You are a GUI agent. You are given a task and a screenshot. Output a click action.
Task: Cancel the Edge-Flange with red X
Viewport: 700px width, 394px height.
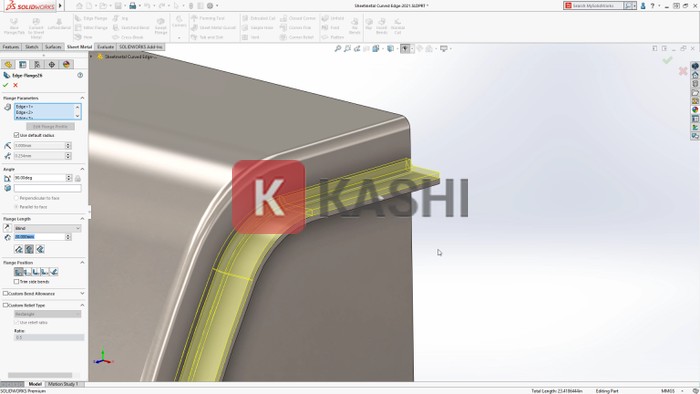click(16, 85)
